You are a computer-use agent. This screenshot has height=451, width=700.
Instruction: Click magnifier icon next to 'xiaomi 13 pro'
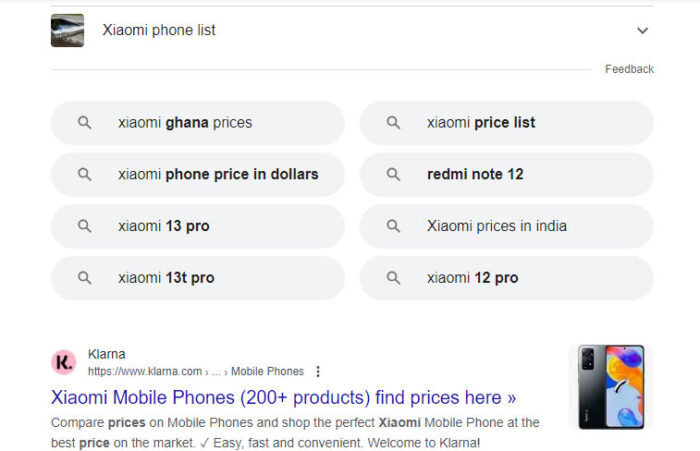(84, 226)
